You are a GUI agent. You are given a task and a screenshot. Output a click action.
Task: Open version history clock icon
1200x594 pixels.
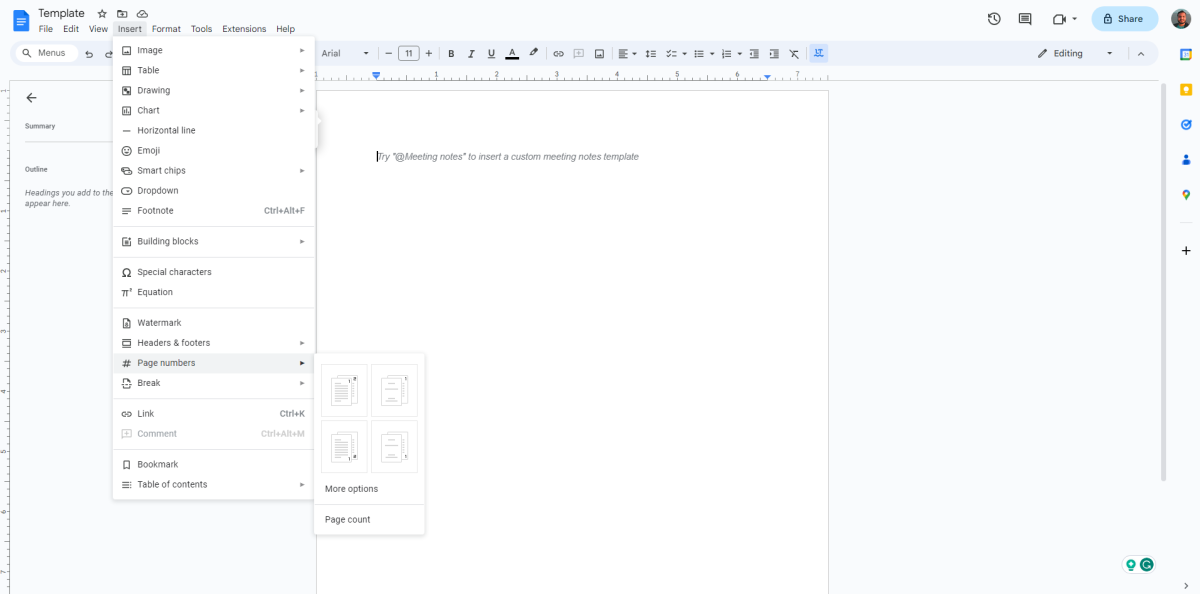[994, 19]
